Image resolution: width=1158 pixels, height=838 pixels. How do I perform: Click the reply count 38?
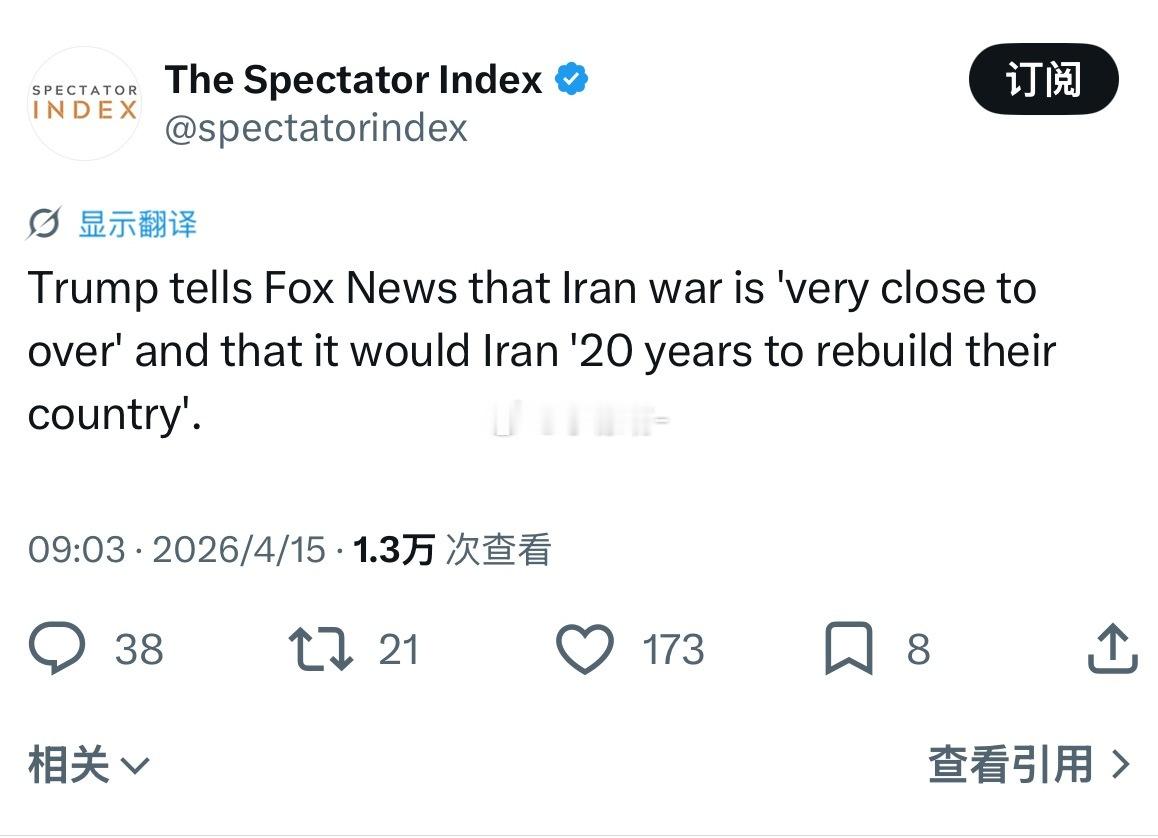[138, 650]
